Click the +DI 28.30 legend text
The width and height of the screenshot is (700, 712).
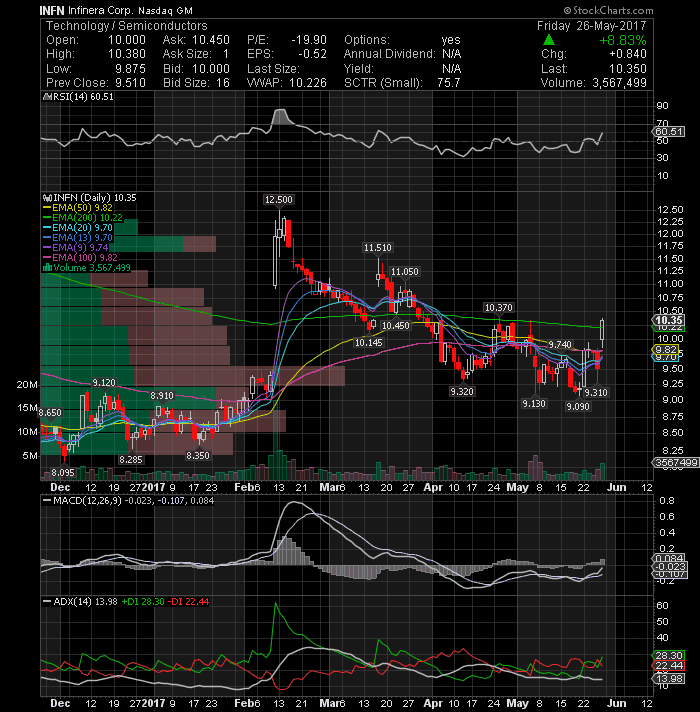[x=143, y=602]
